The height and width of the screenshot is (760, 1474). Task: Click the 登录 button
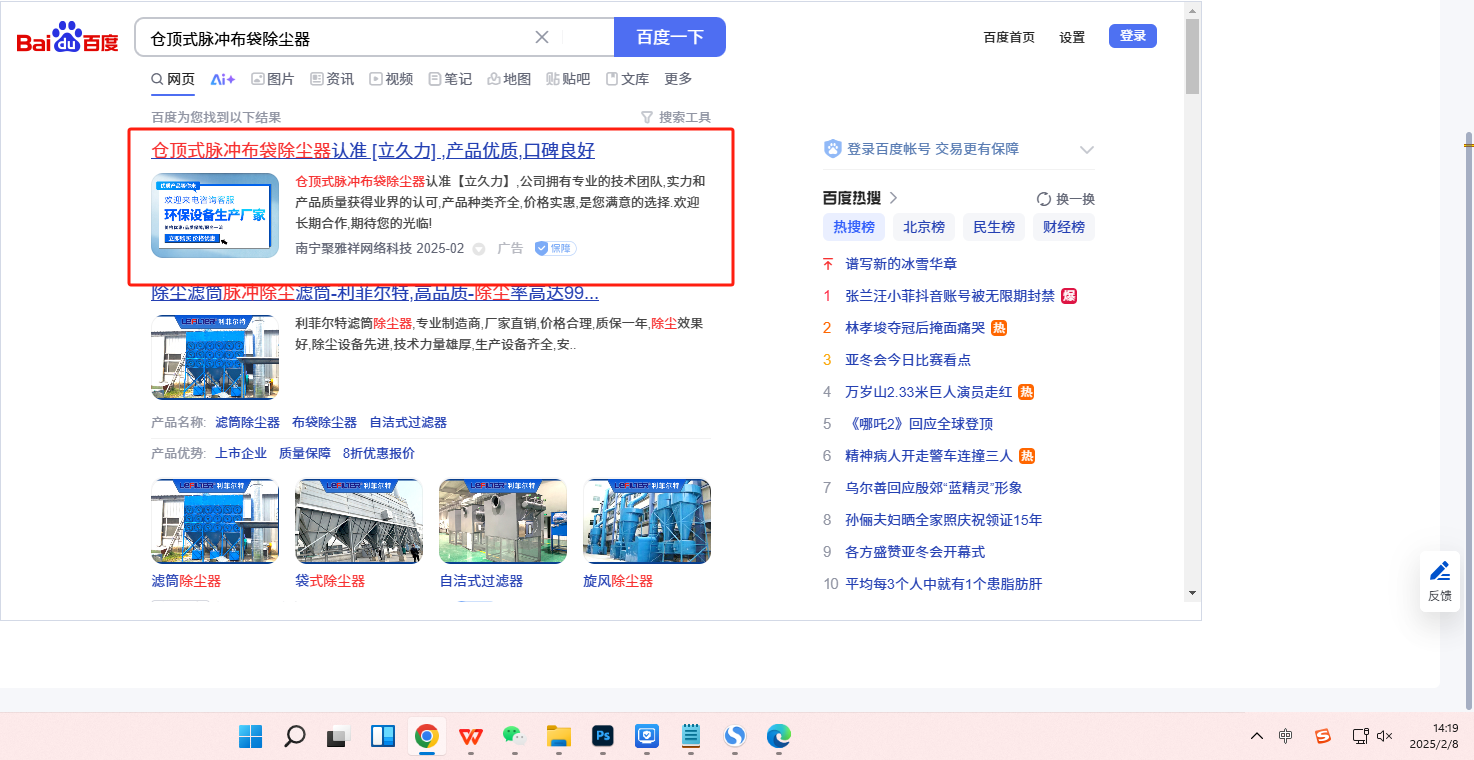[1132, 36]
